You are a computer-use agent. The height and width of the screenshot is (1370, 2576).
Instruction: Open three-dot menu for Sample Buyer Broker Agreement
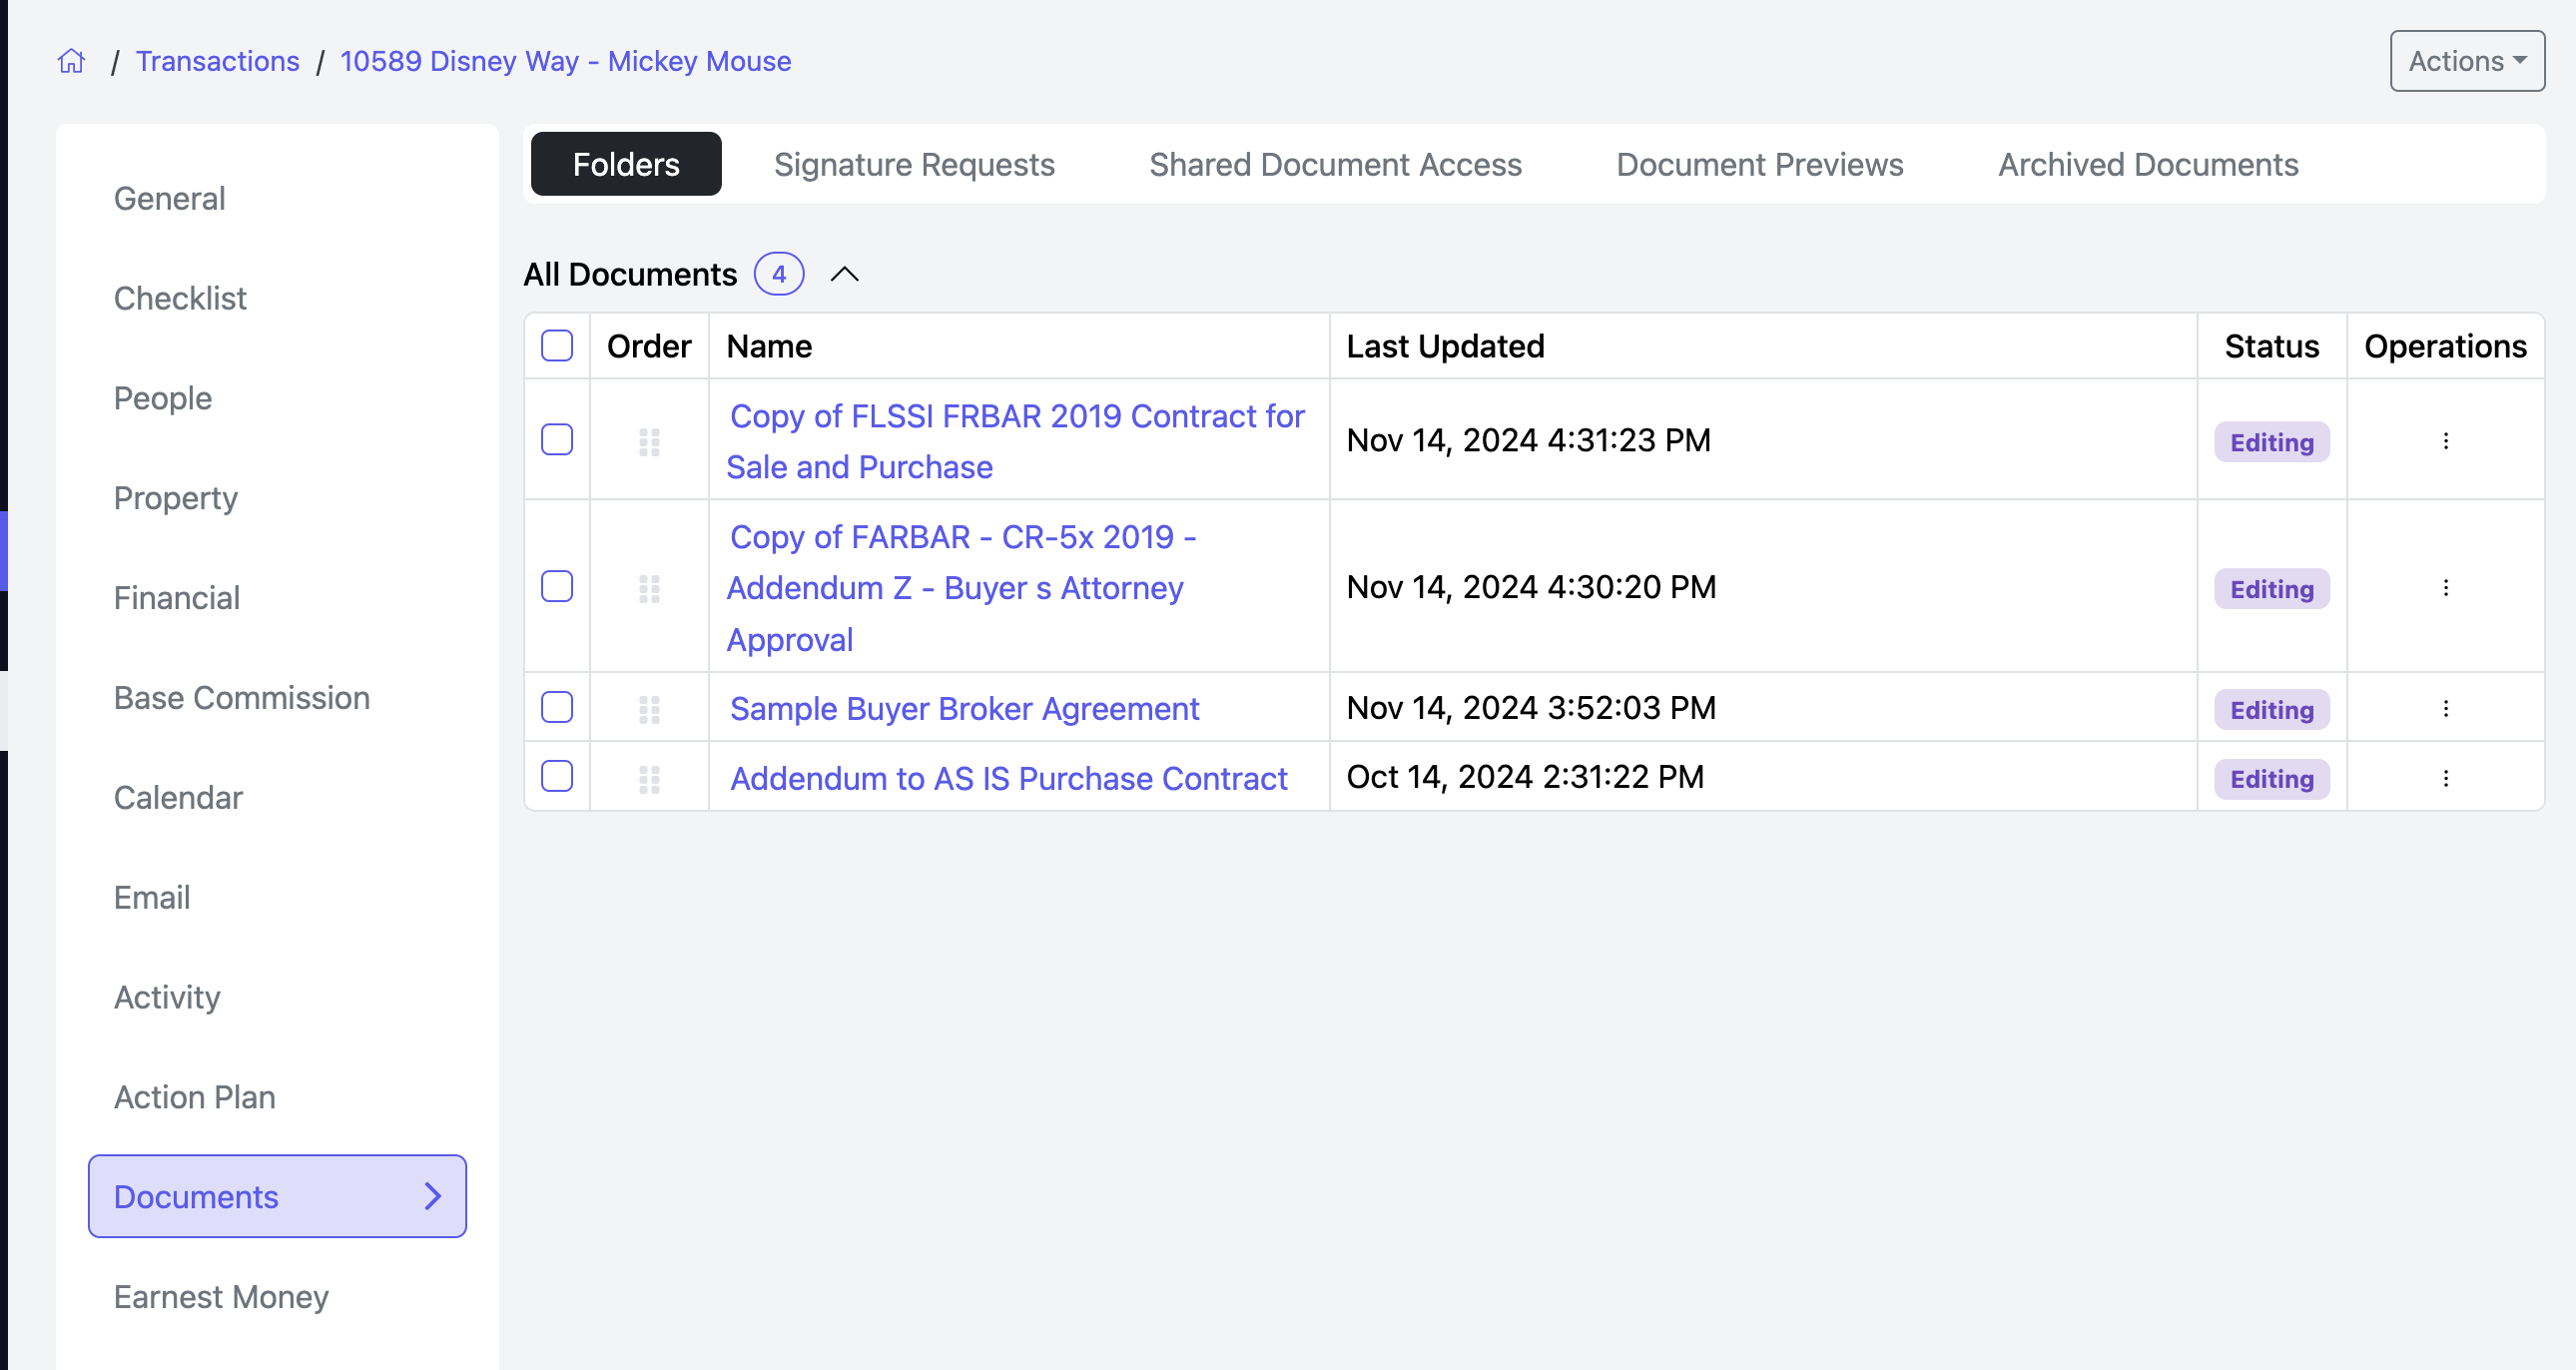[2445, 709]
